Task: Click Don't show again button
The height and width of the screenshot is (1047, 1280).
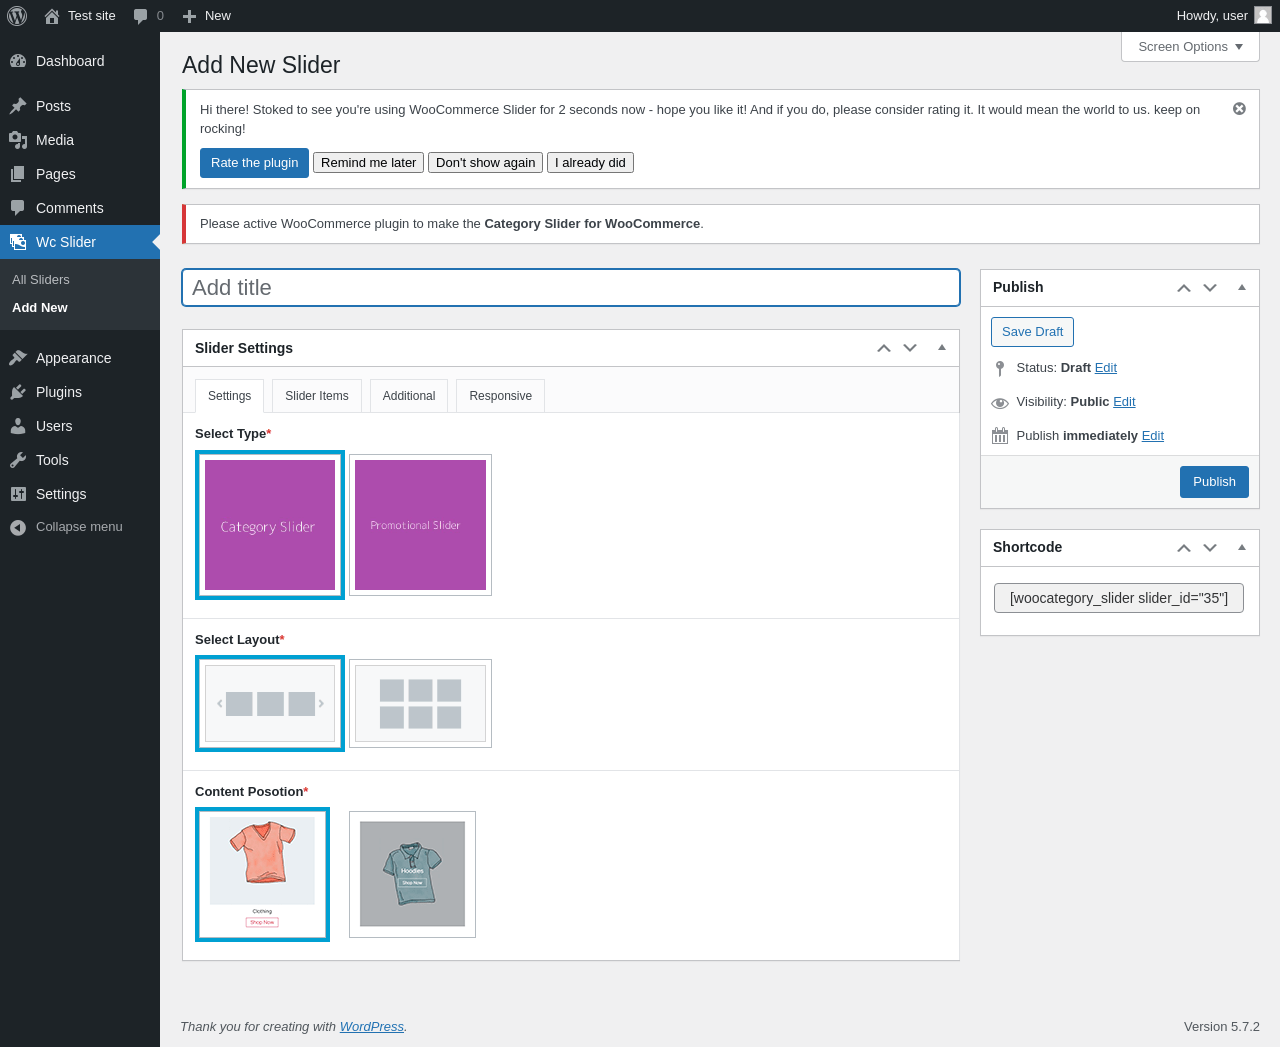Action: coord(486,163)
